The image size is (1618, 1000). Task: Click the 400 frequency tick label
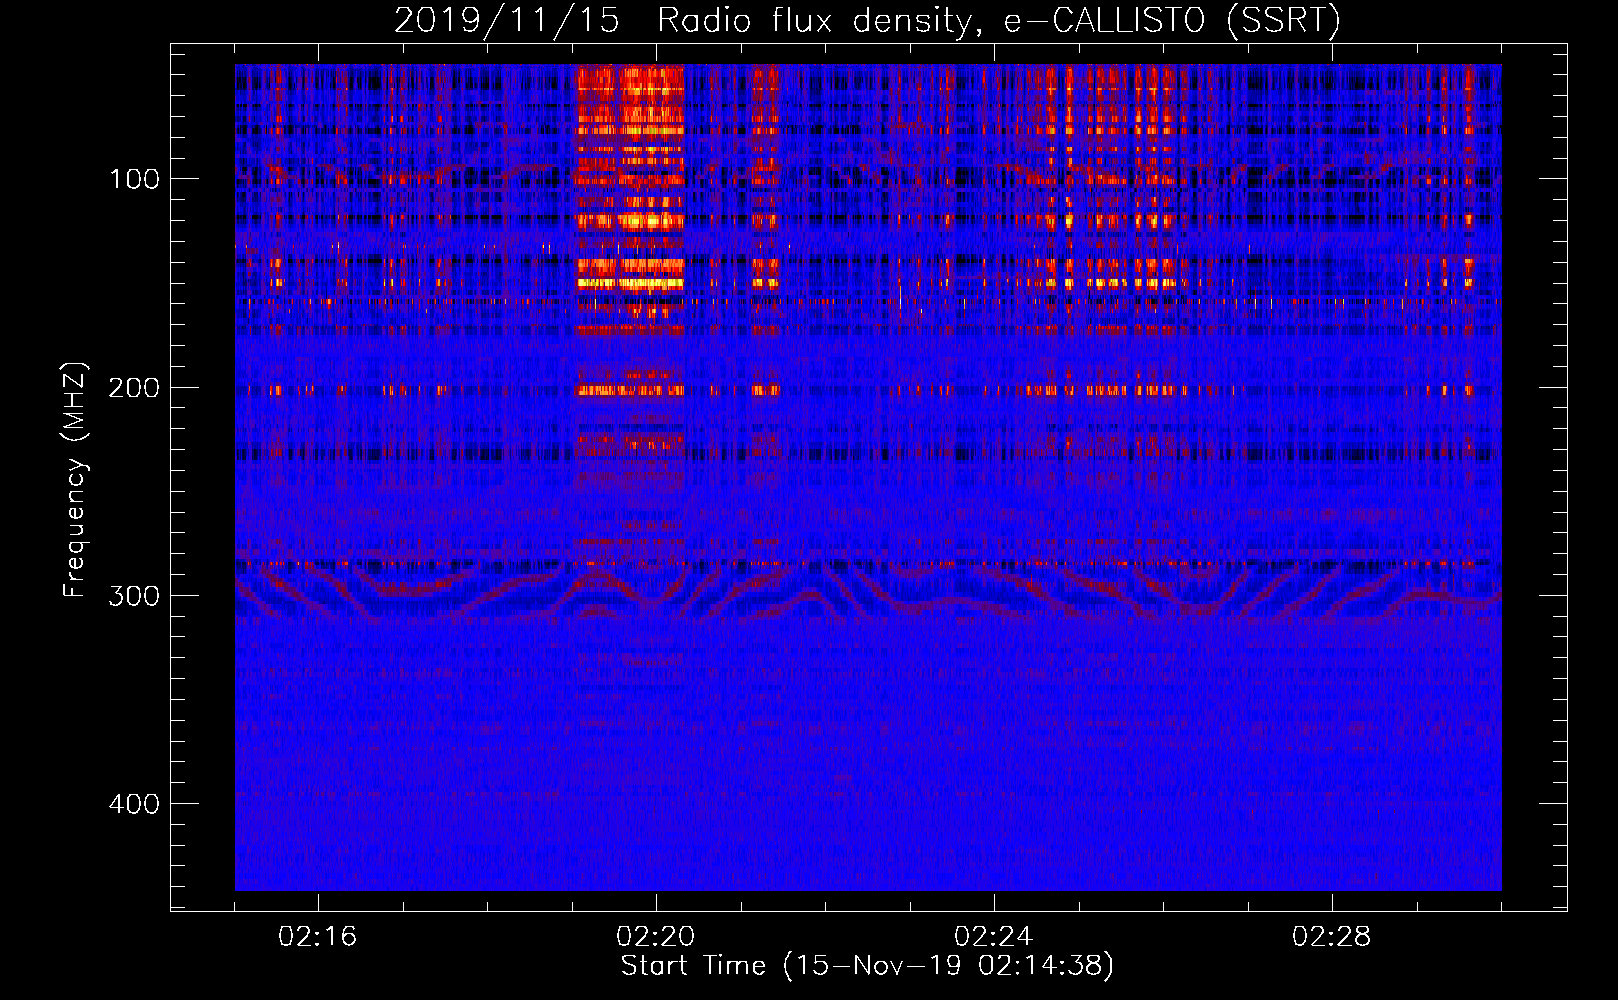tap(134, 804)
